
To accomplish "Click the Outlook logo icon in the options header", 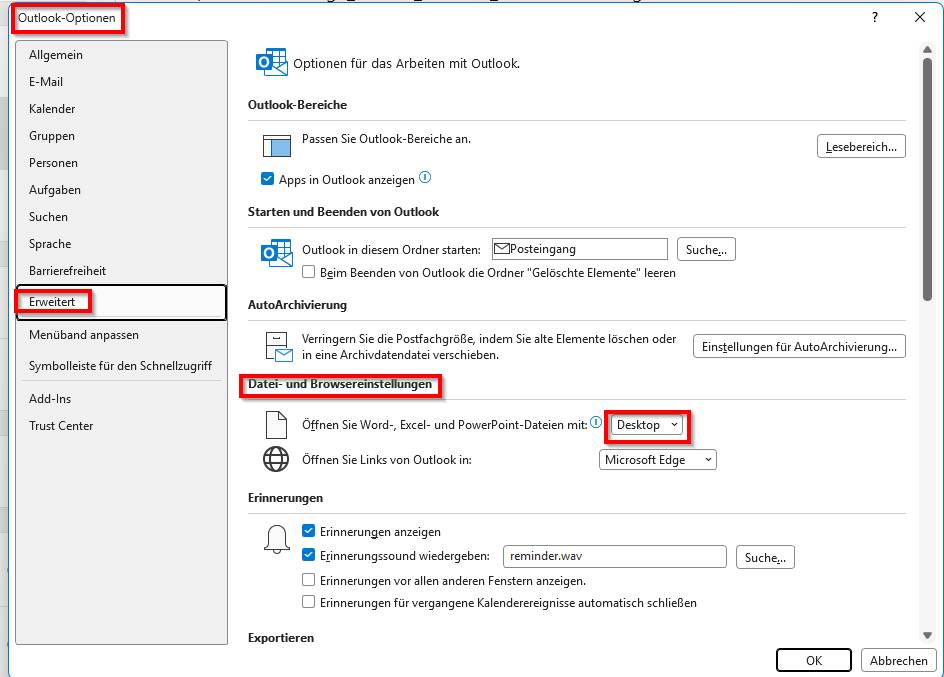I will click(271, 62).
